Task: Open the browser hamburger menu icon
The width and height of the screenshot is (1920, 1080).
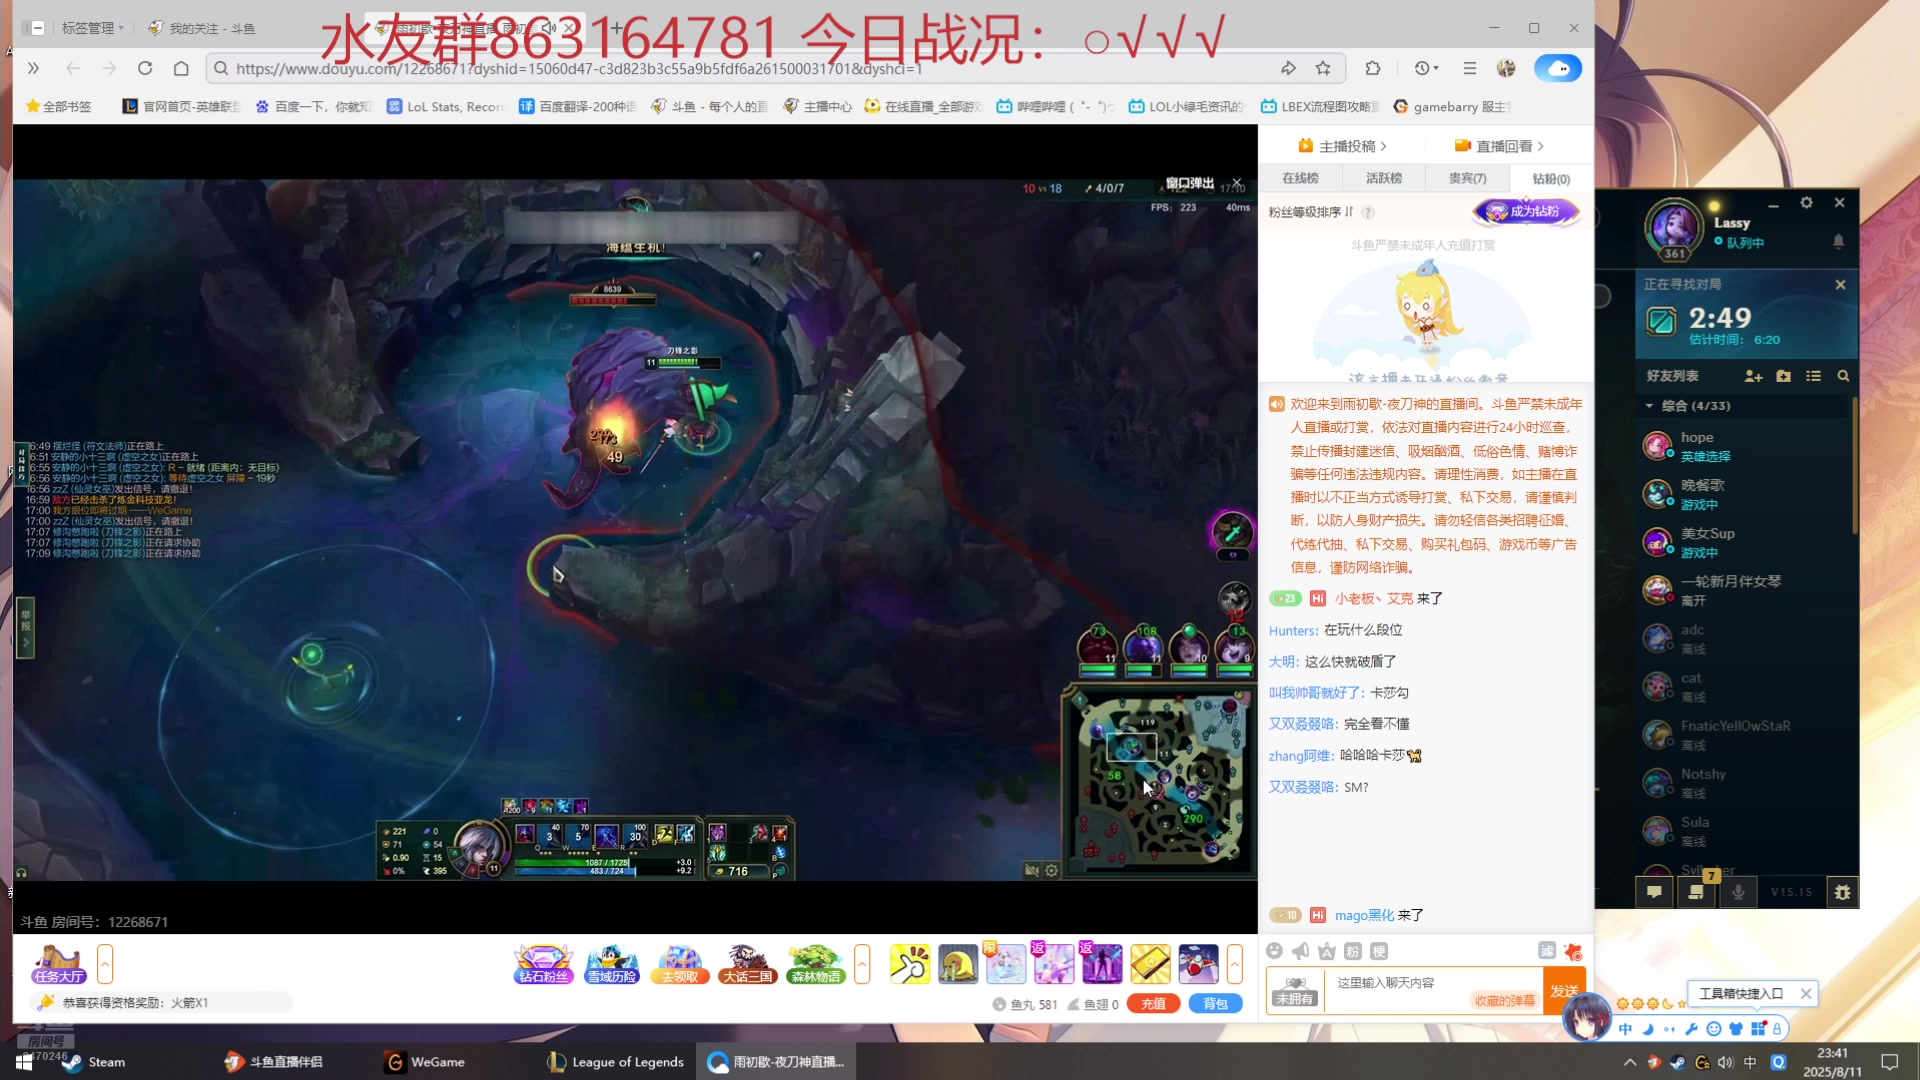Action: (1469, 68)
